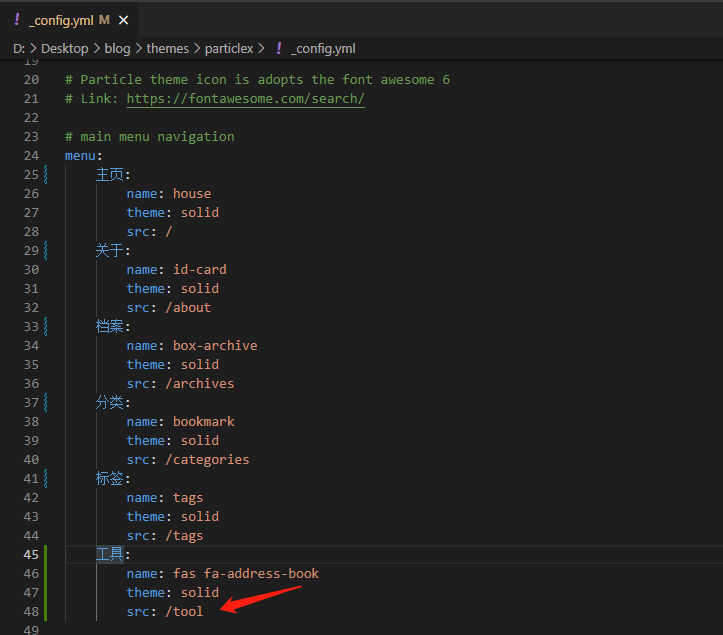Click the 'solid' value on line 47
The image size is (723, 635).
click(200, 593)
